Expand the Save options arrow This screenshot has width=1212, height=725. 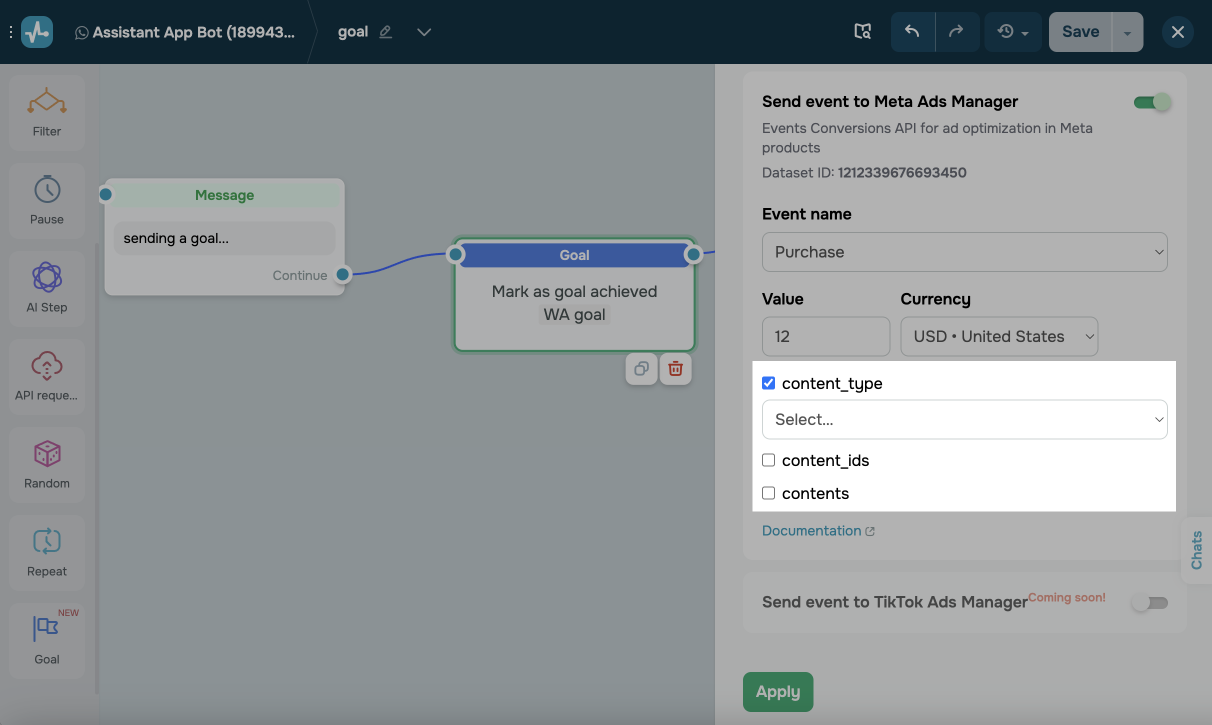[1127, 32]
